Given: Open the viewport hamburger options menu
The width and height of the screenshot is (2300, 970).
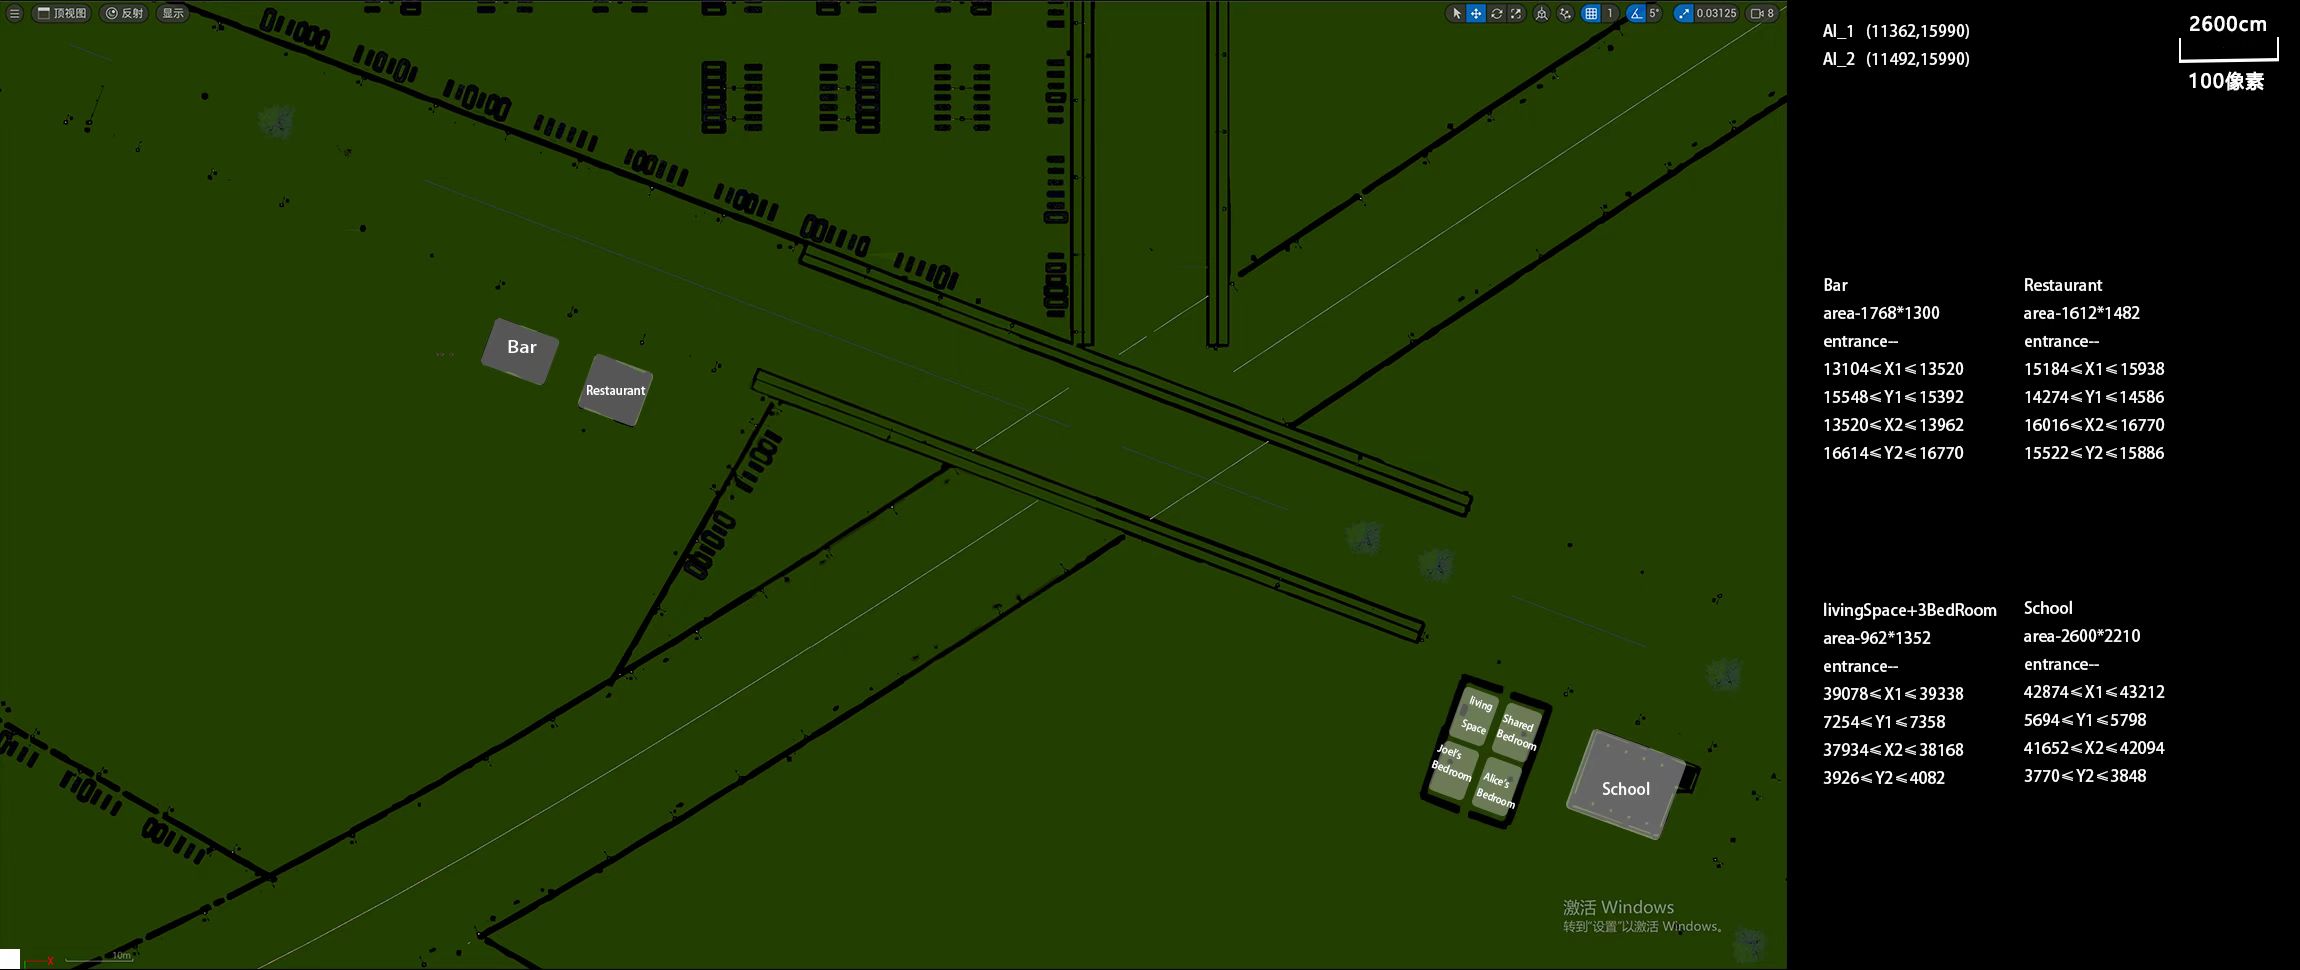Looking at the screenshot, I should coord(14,13).
